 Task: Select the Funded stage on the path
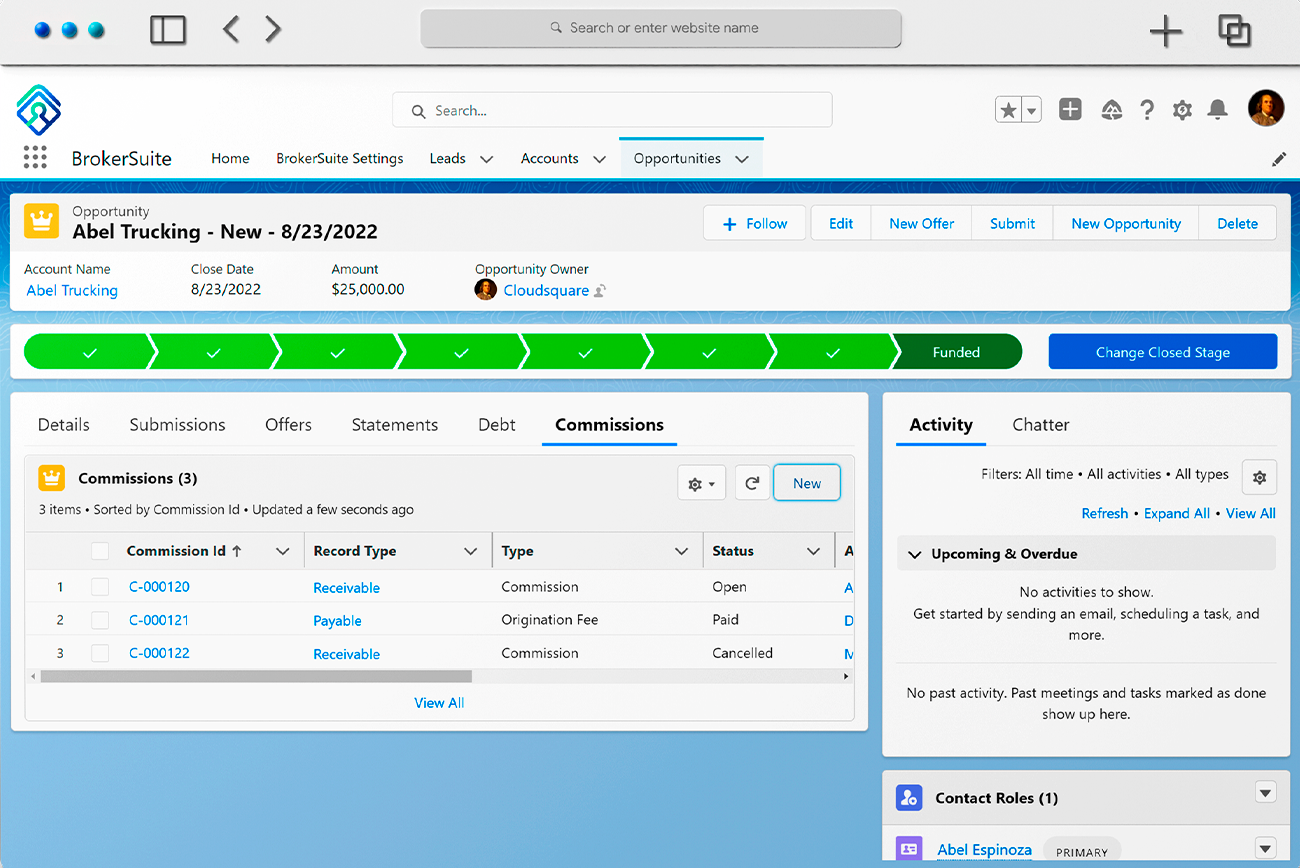(x=957, y=351)
